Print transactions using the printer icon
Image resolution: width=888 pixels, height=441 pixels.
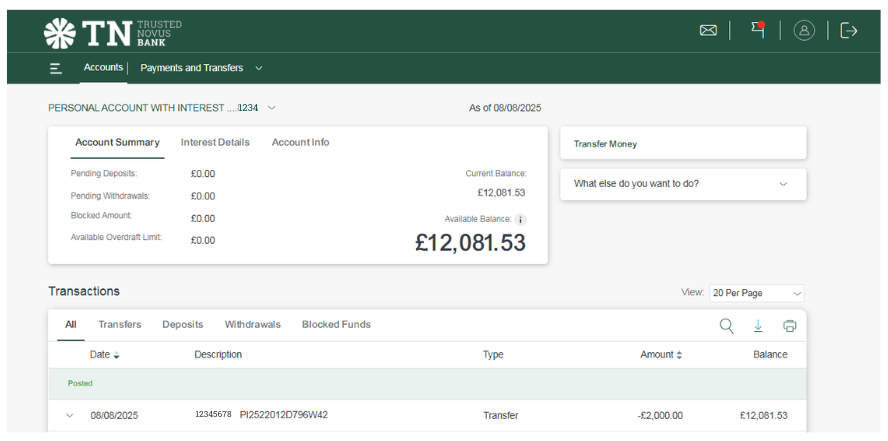790,325
